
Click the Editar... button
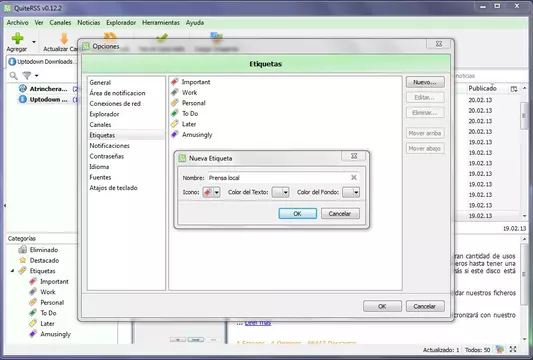click(425, 98)
